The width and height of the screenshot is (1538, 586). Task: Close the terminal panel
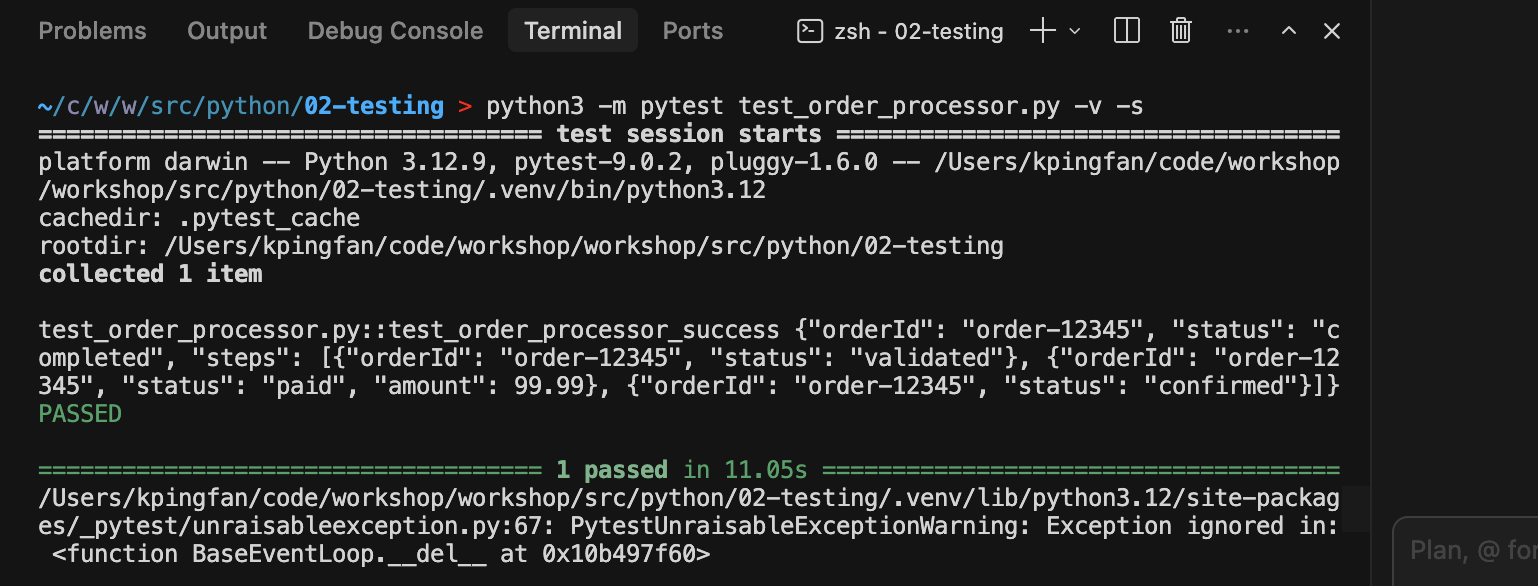[1331, 31]
